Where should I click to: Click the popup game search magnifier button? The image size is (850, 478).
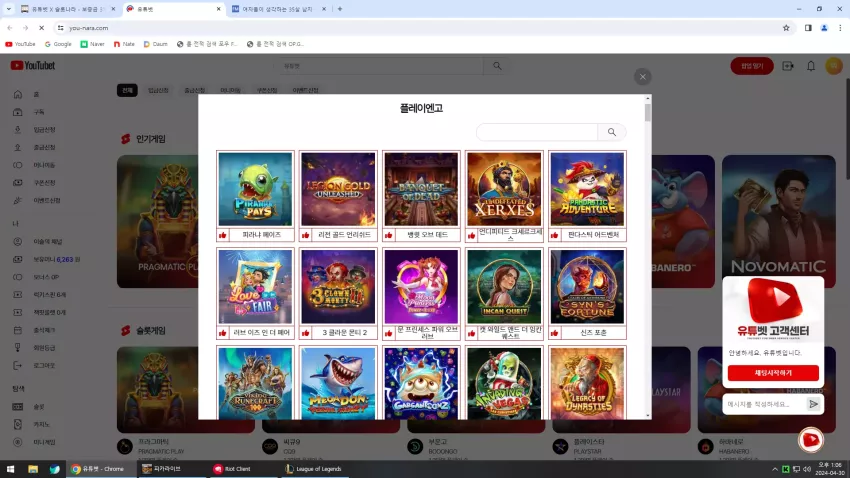coord(611,132)
